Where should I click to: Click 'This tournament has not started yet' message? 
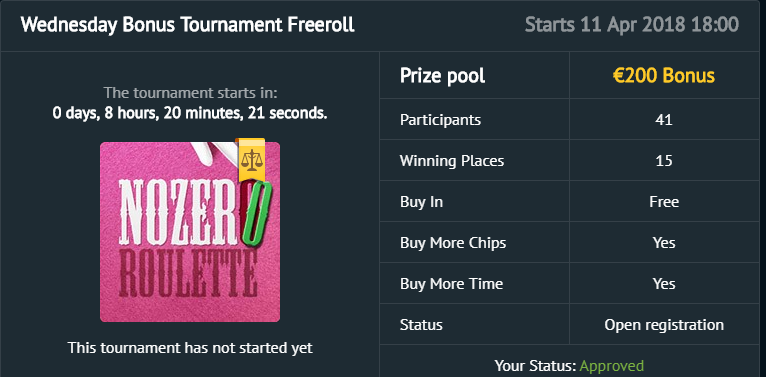(190, 348)
